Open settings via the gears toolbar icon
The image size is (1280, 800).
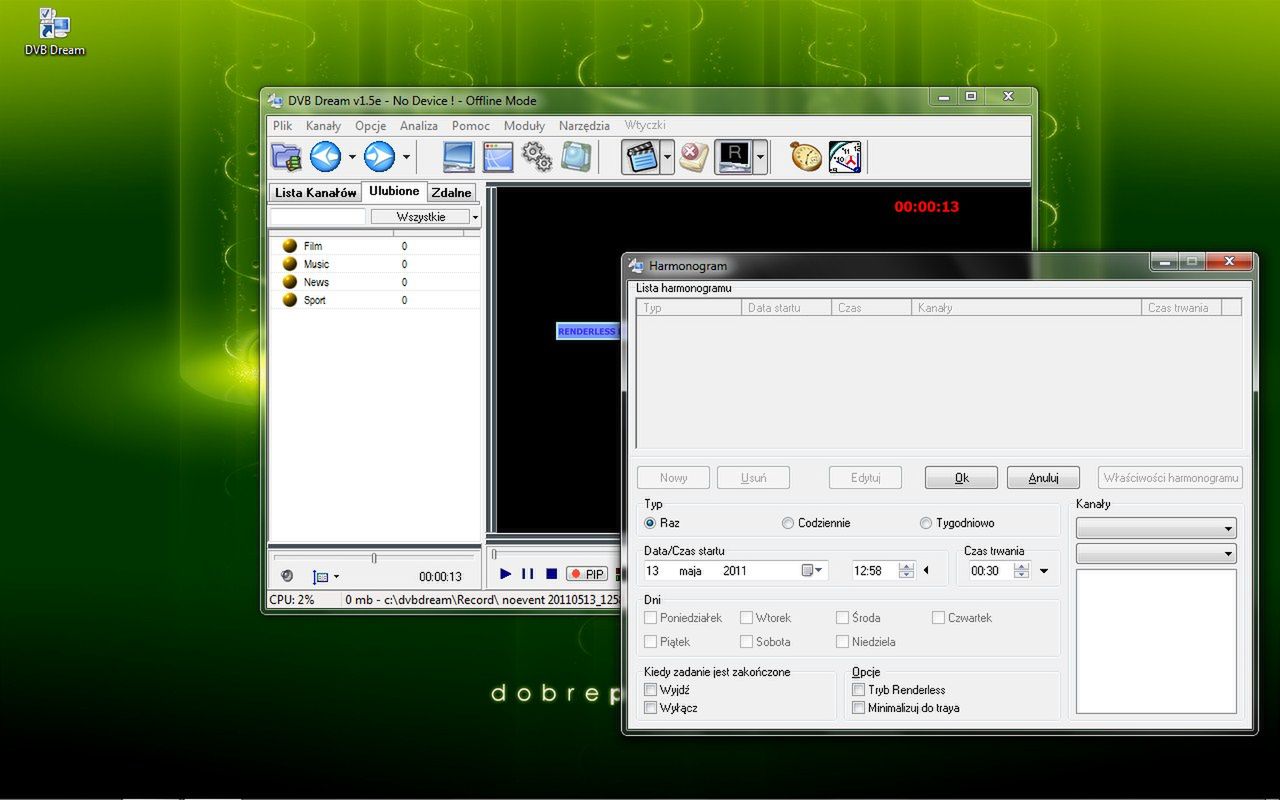(x=537, y=157)
